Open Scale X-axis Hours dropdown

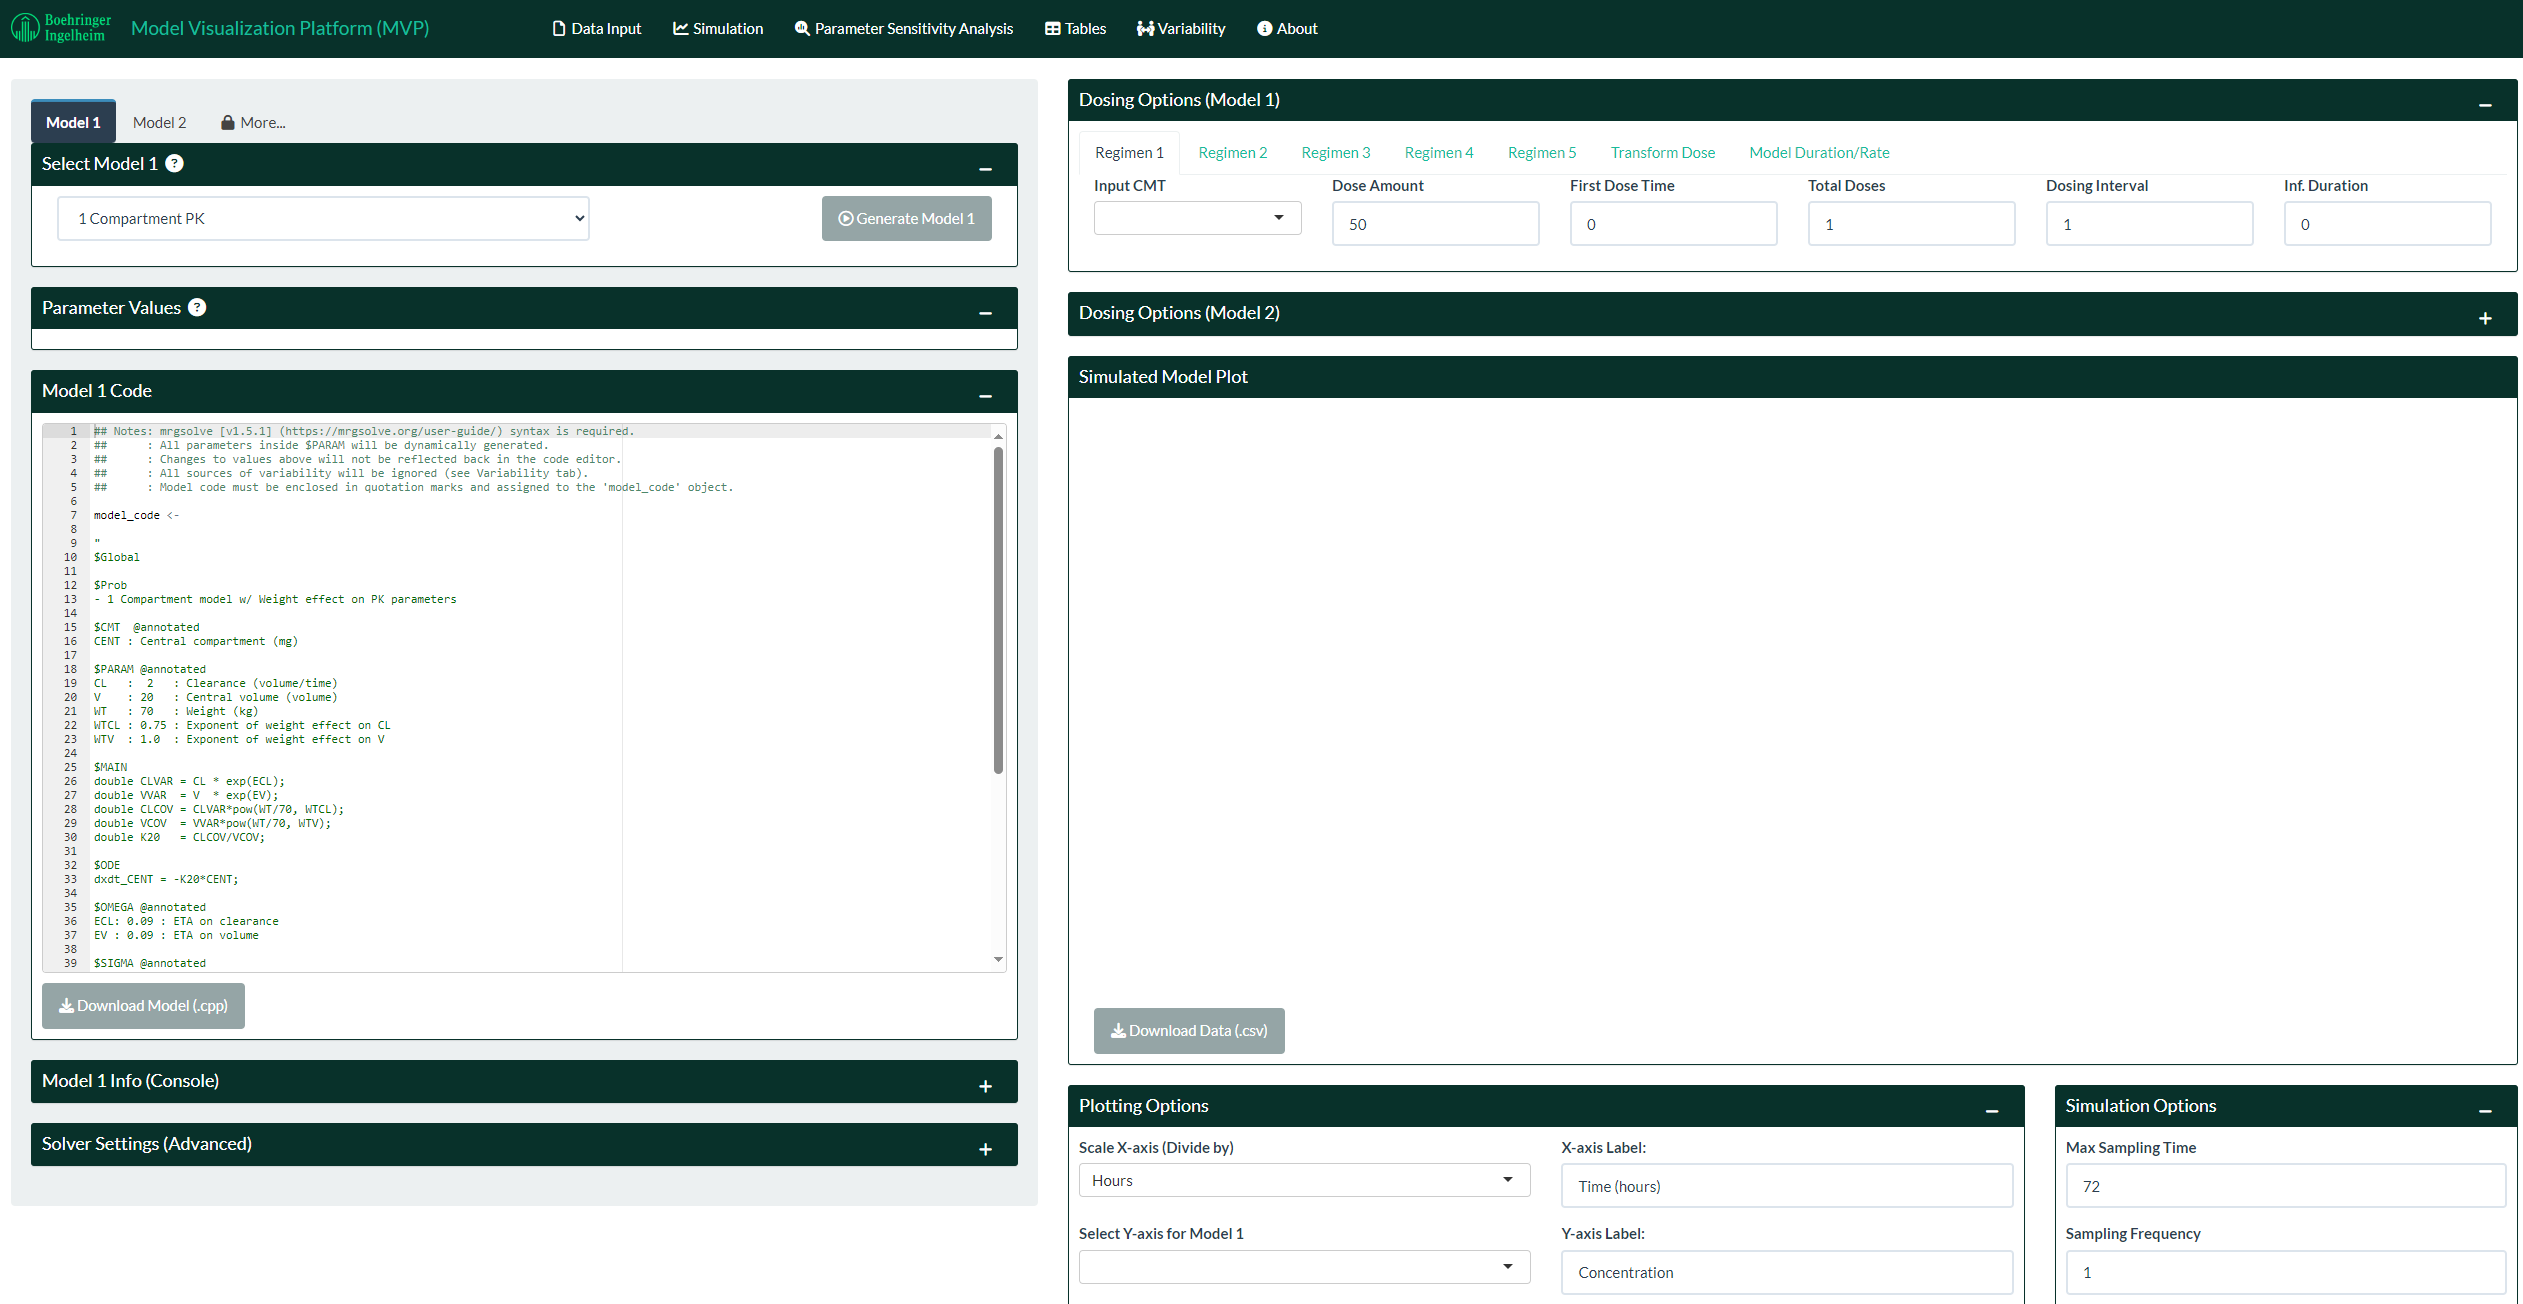coord(1303,1181)
